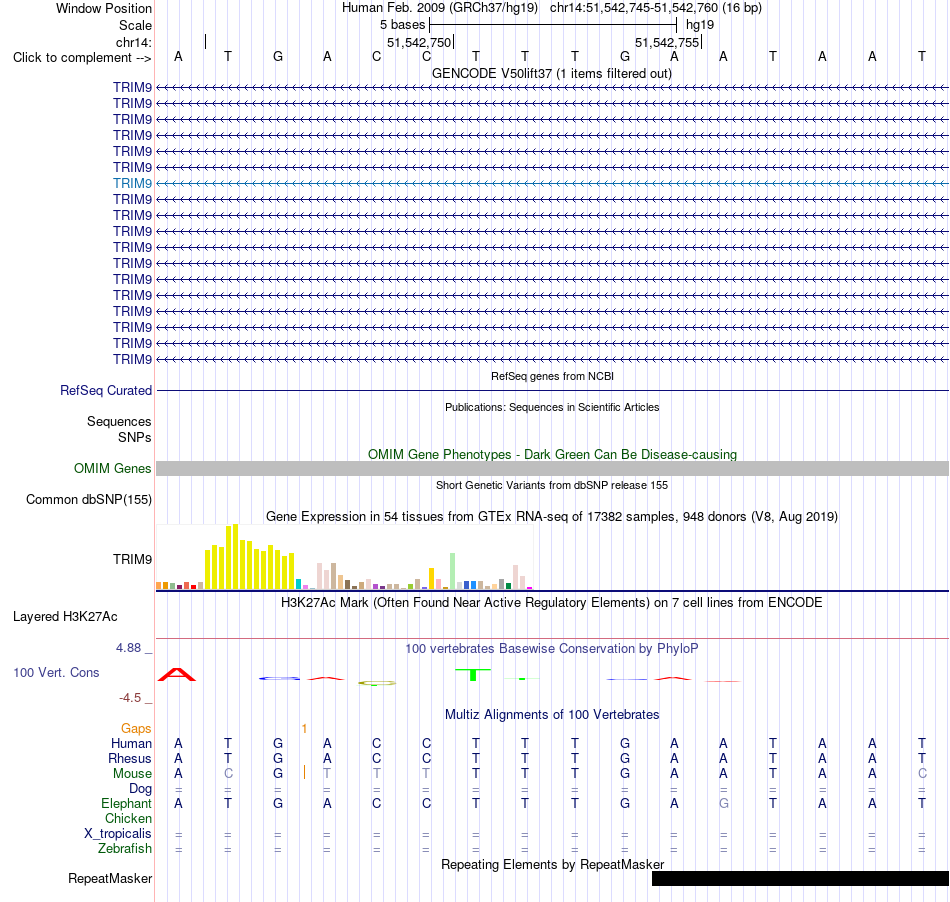This screenshot has width=950, height=902.
Task: Open the 'OMIM Gene Phenotypes' track title
Action: (552, 454)
